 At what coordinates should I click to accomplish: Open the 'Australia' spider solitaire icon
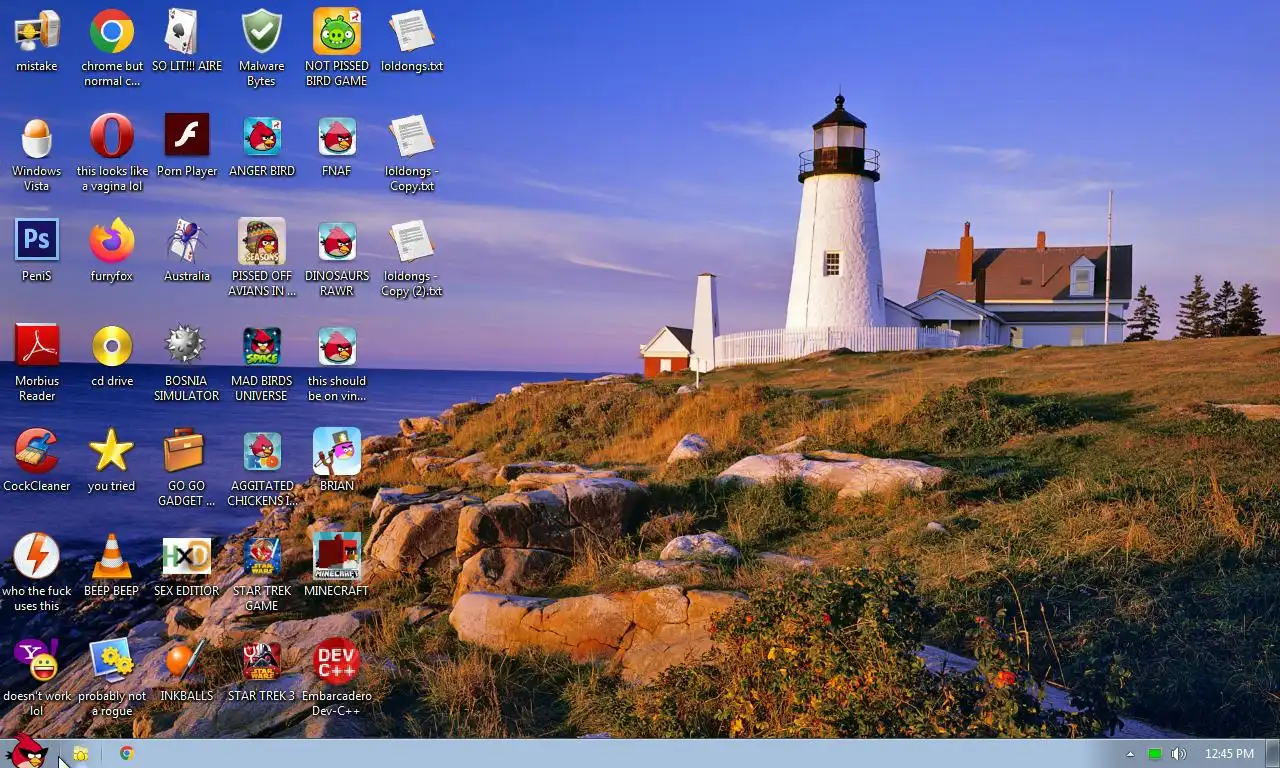tap(187, 251)
